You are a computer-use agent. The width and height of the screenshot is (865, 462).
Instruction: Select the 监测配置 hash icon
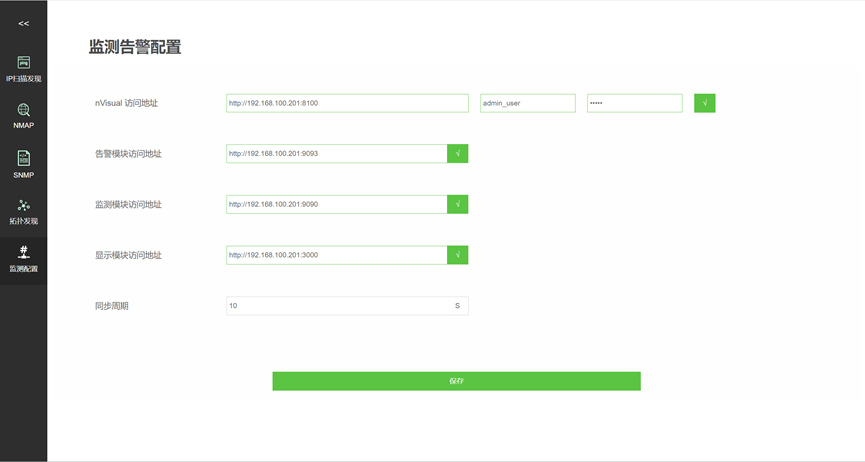point(24,252)
